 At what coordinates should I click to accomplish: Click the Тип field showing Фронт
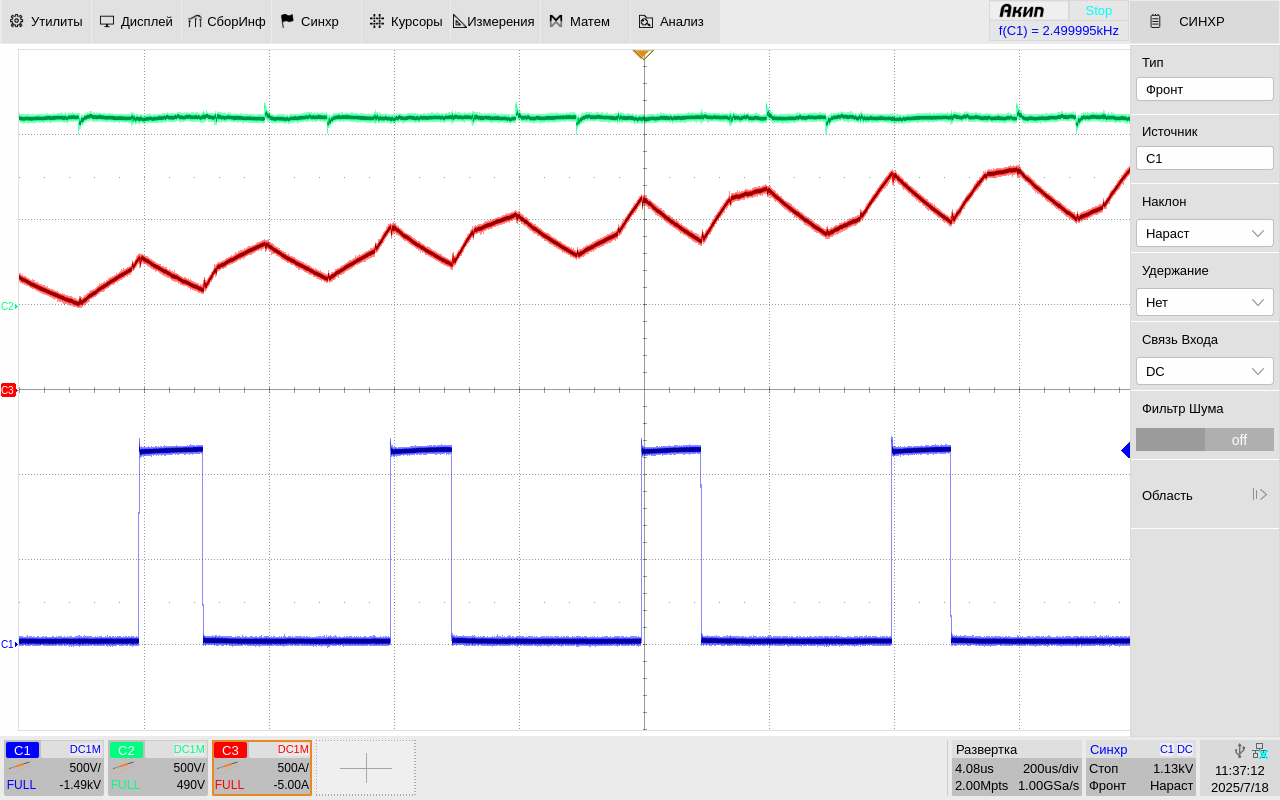(1204, 89)
